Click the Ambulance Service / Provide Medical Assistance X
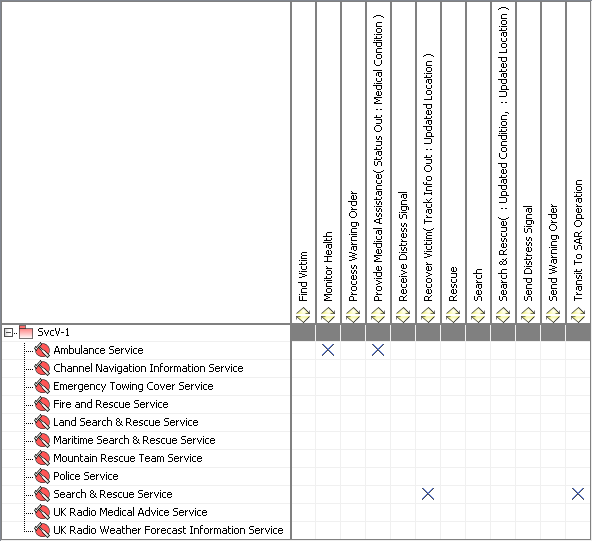The height and width of the screenshot is (541, 592). [378, 350]
